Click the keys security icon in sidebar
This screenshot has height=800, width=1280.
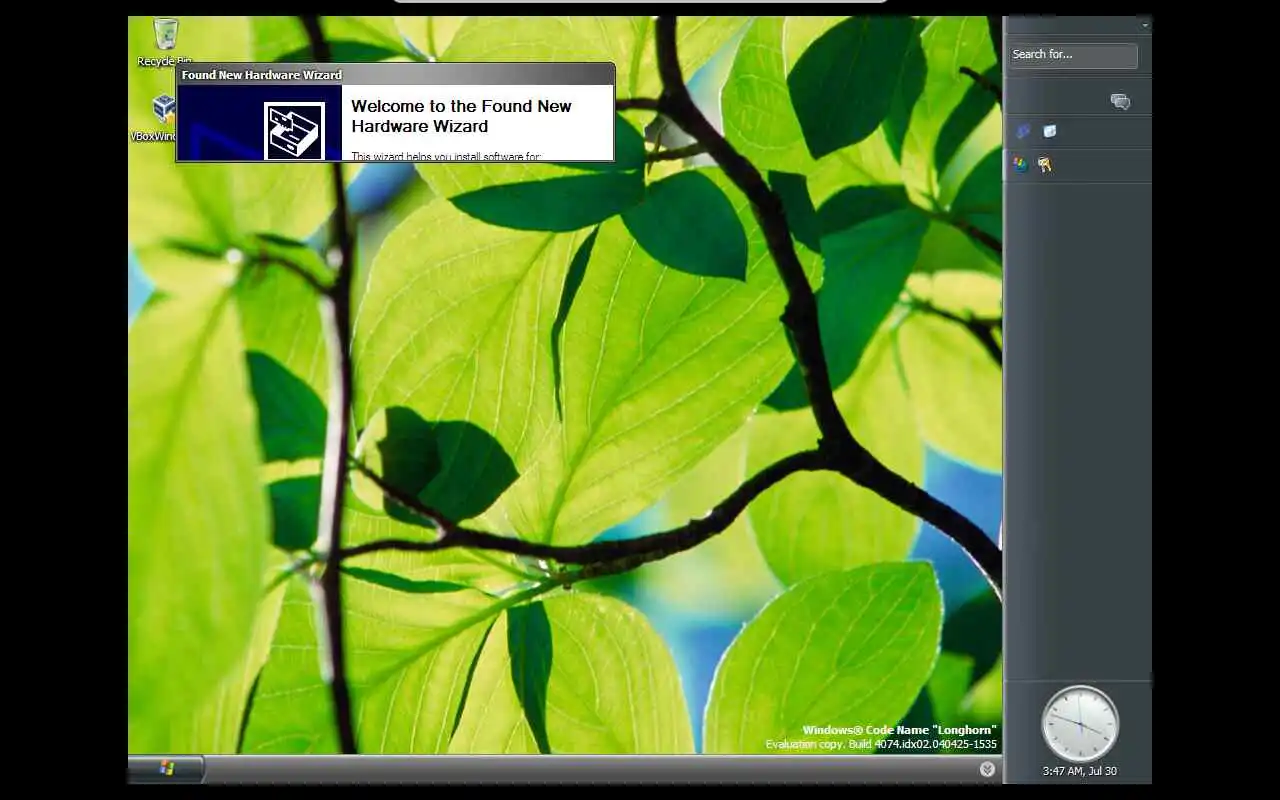1045,164
